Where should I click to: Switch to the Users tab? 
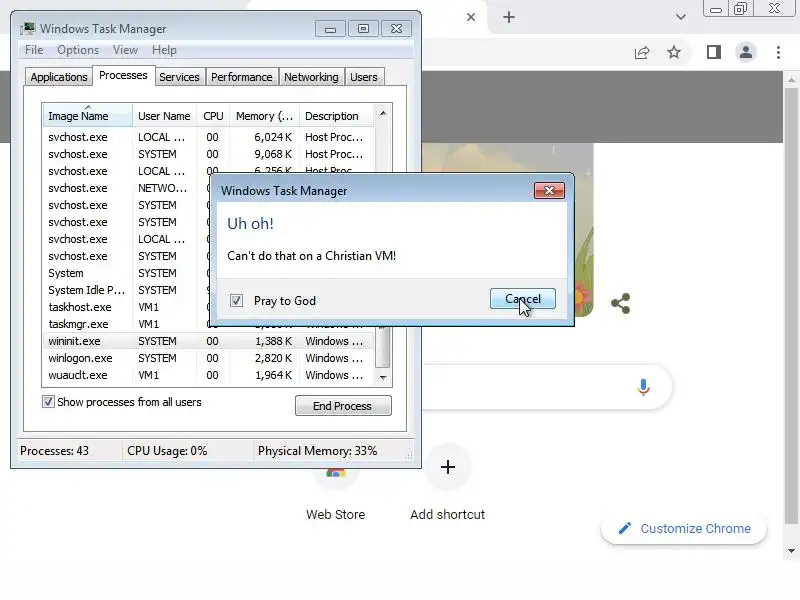click(364, 77)
